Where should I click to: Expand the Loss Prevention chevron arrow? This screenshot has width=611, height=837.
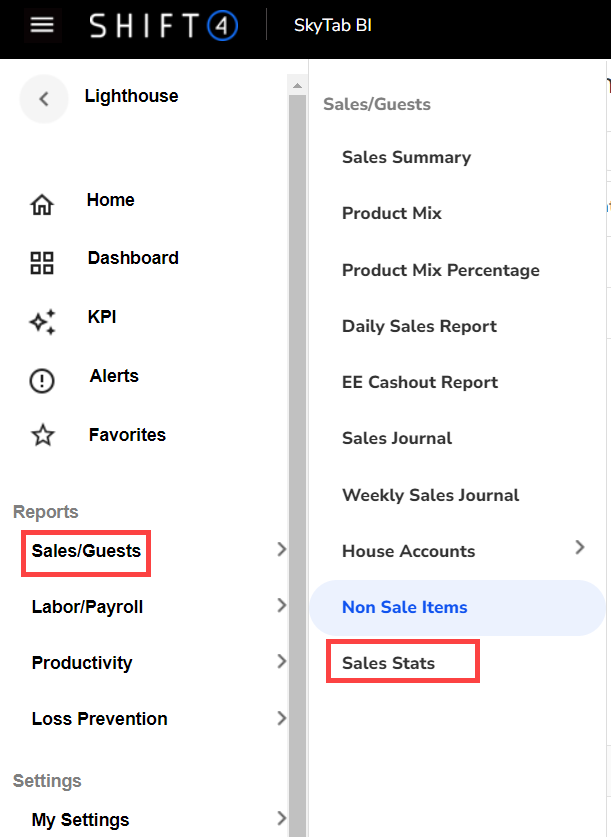(x=281, y=717)
